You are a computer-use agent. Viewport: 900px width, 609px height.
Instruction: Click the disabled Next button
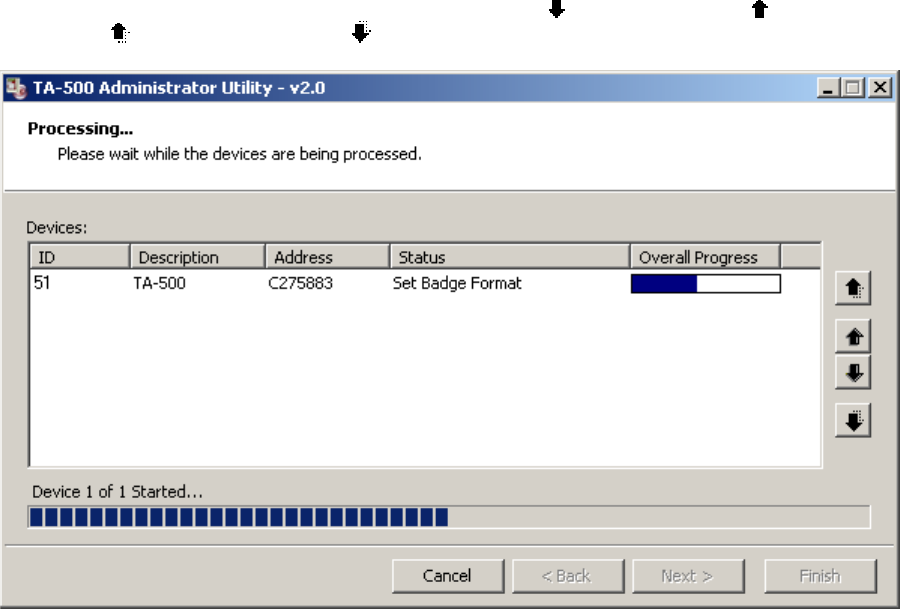click(x=688, y=576)
